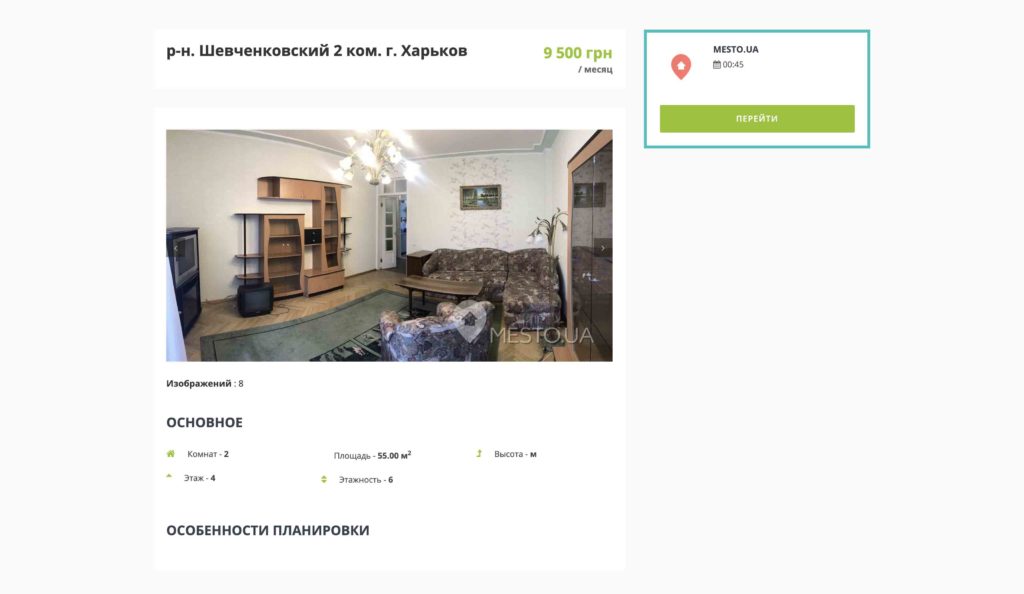This screenshot has width=1024, height=594.
Task: Show the previous photo with left arrow
Action: pos(176,248)
